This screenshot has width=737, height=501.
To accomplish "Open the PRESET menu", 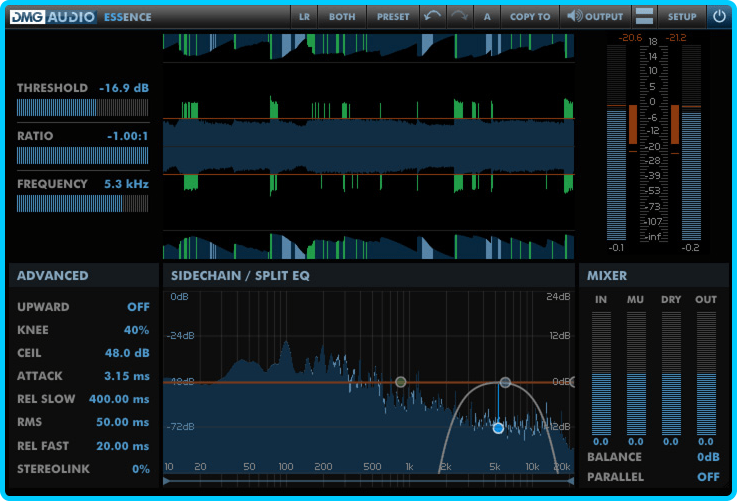I will tap(392, 16).
